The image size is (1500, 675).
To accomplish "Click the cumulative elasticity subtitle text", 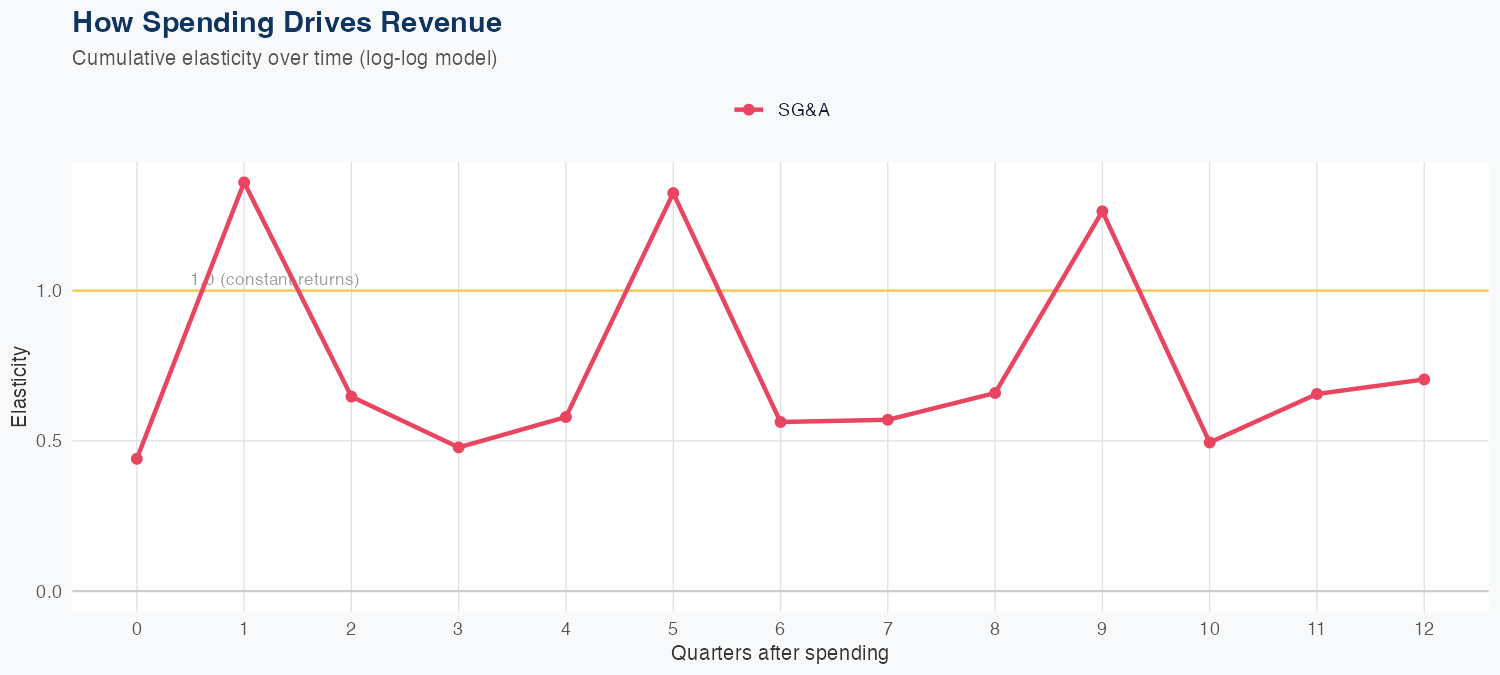I will click(x=284, y=58).
